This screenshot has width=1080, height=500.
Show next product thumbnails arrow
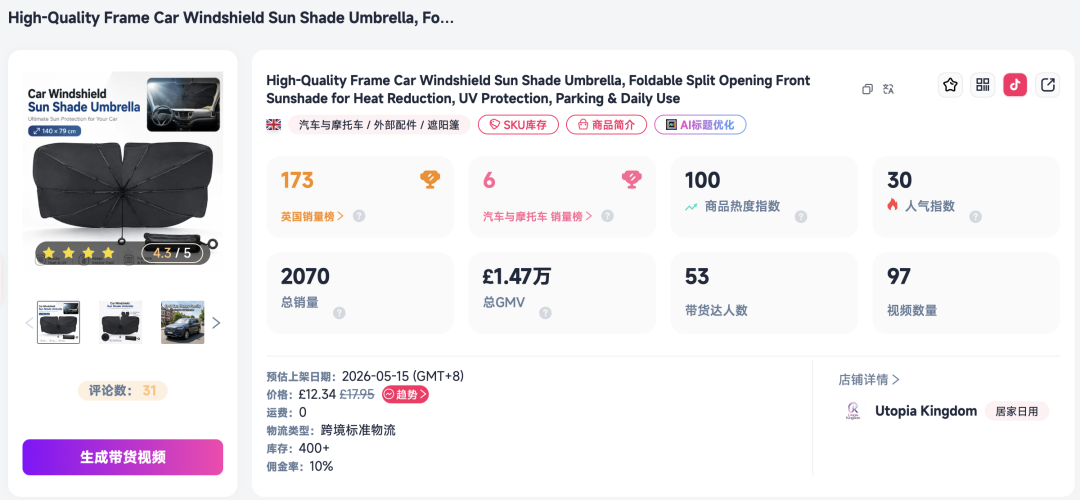[x=216, y=322]
